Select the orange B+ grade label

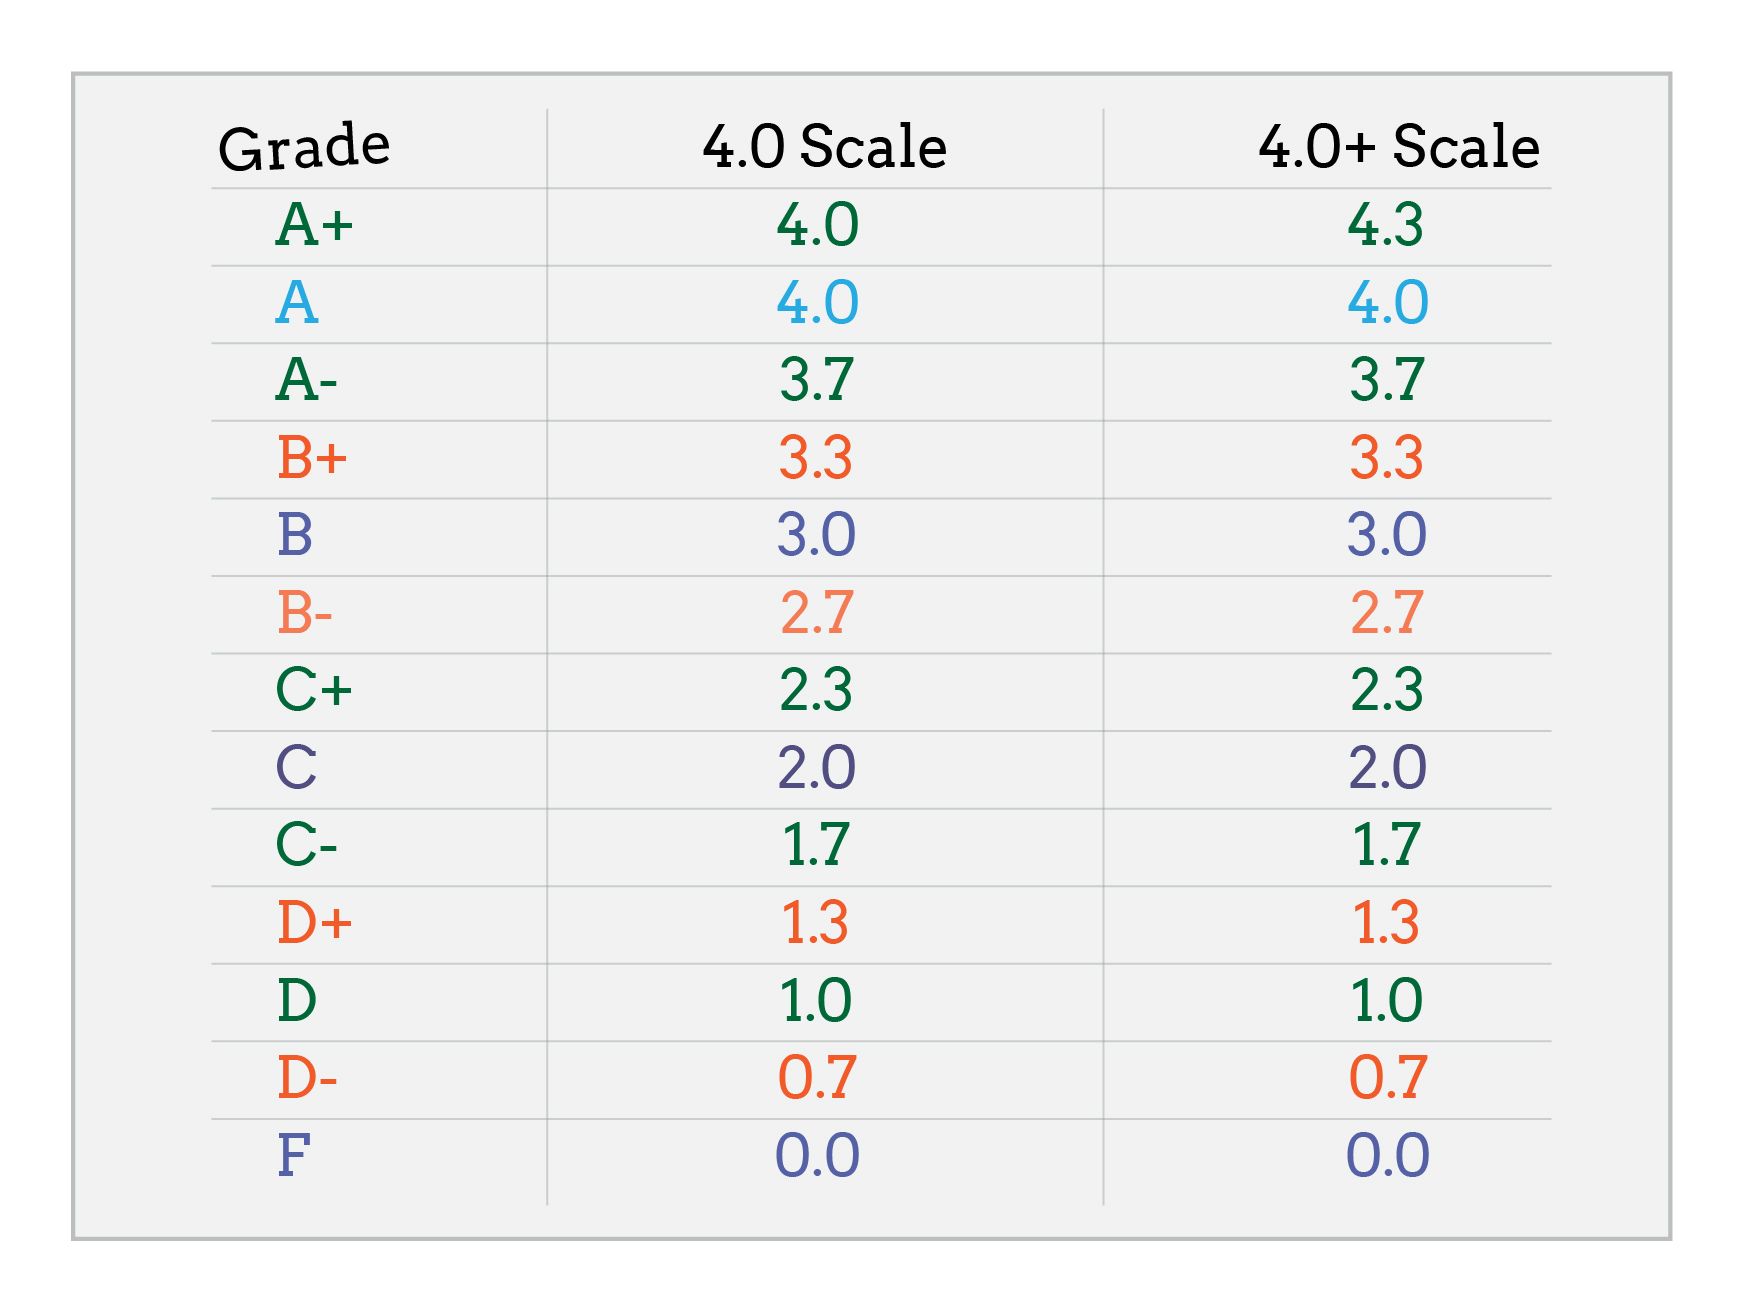pos(312,457)
